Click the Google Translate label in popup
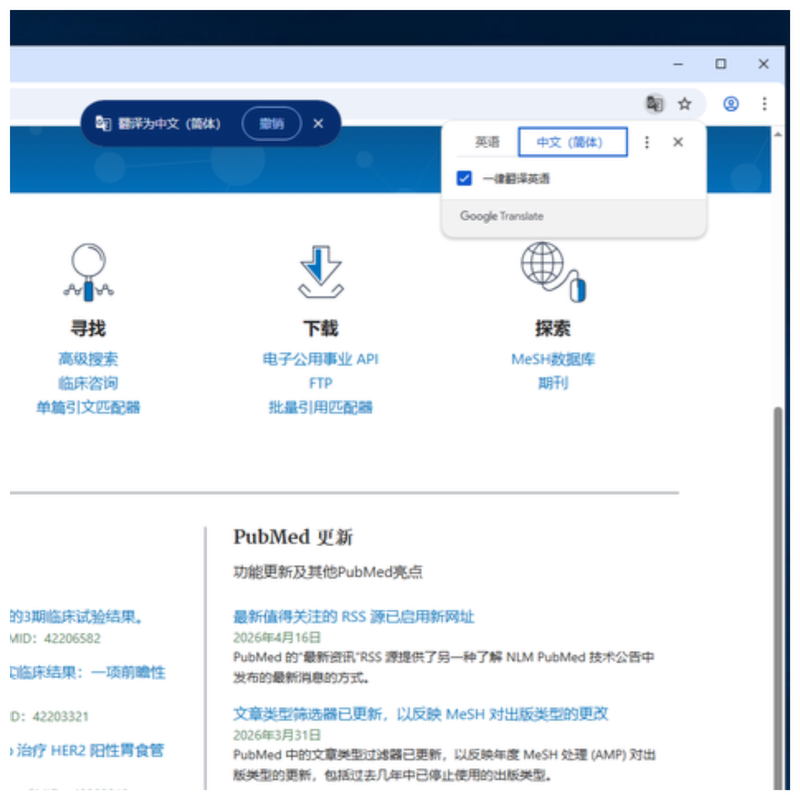 (502, 216)
